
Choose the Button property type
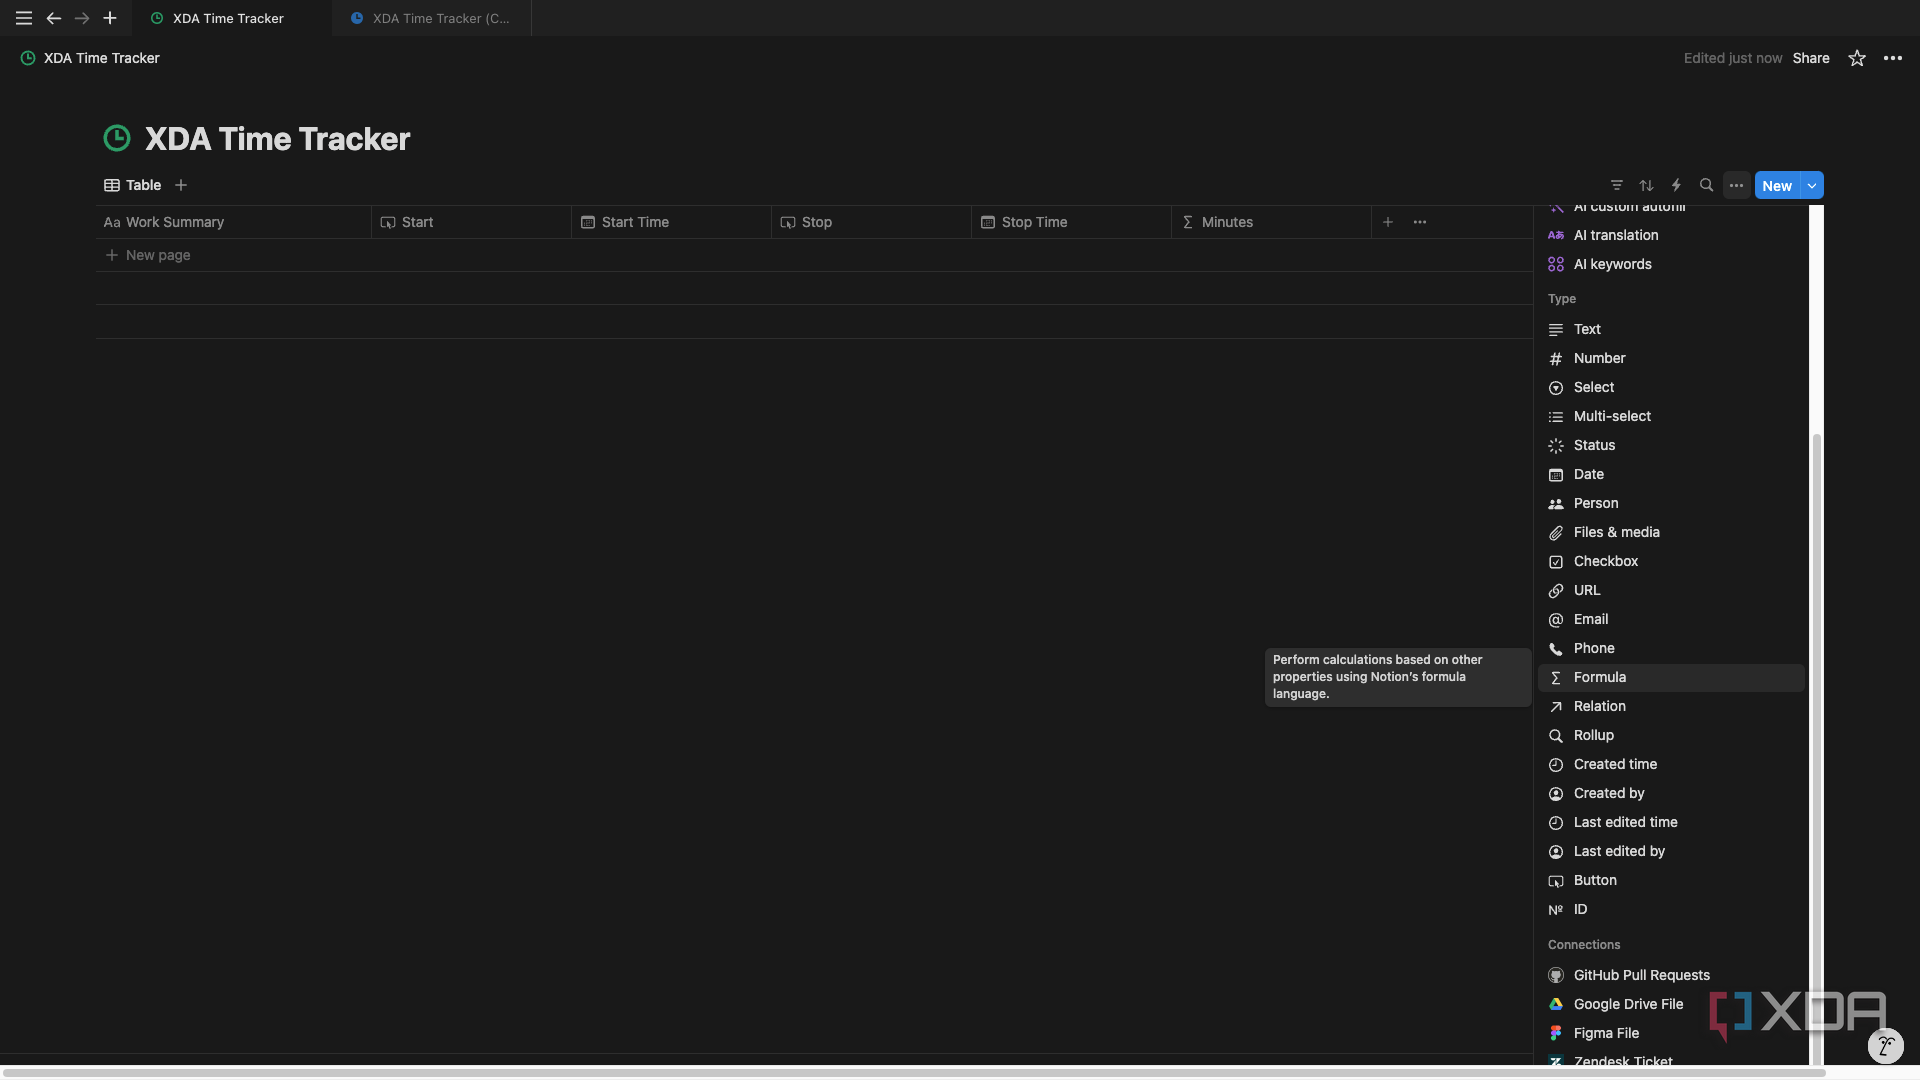(1671, 880)
